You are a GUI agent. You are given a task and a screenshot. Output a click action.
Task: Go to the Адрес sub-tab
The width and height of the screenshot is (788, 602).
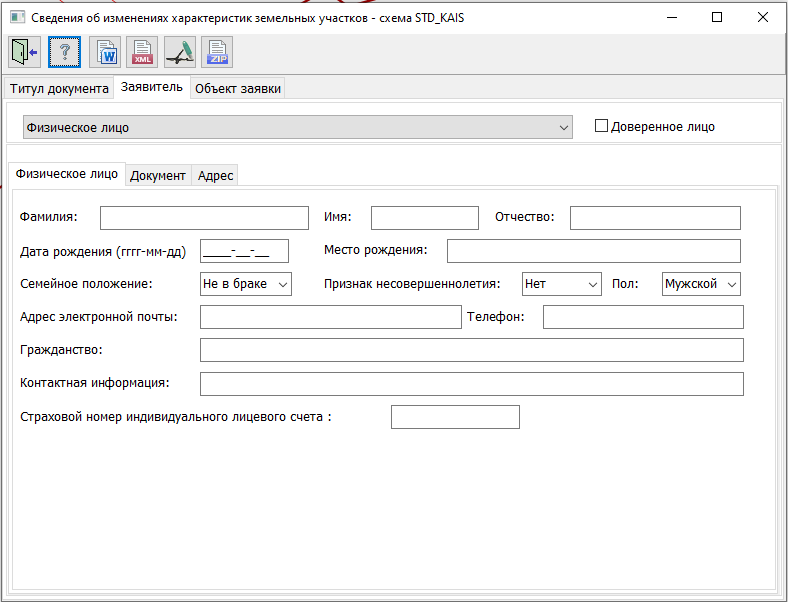[x=215, y=175]
